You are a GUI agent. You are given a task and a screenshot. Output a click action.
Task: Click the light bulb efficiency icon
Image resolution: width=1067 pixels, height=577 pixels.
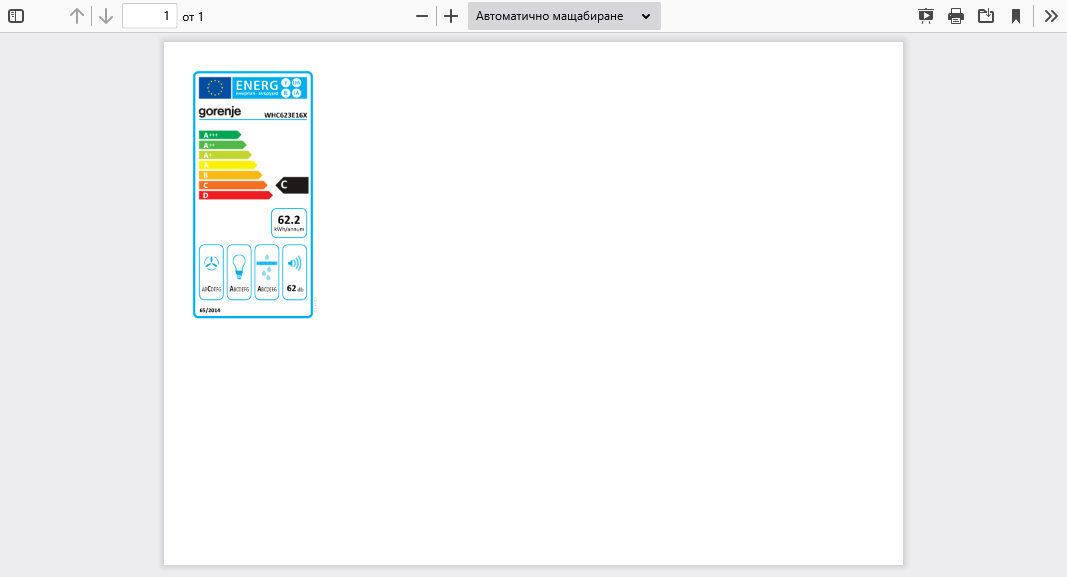pos(239,266)
